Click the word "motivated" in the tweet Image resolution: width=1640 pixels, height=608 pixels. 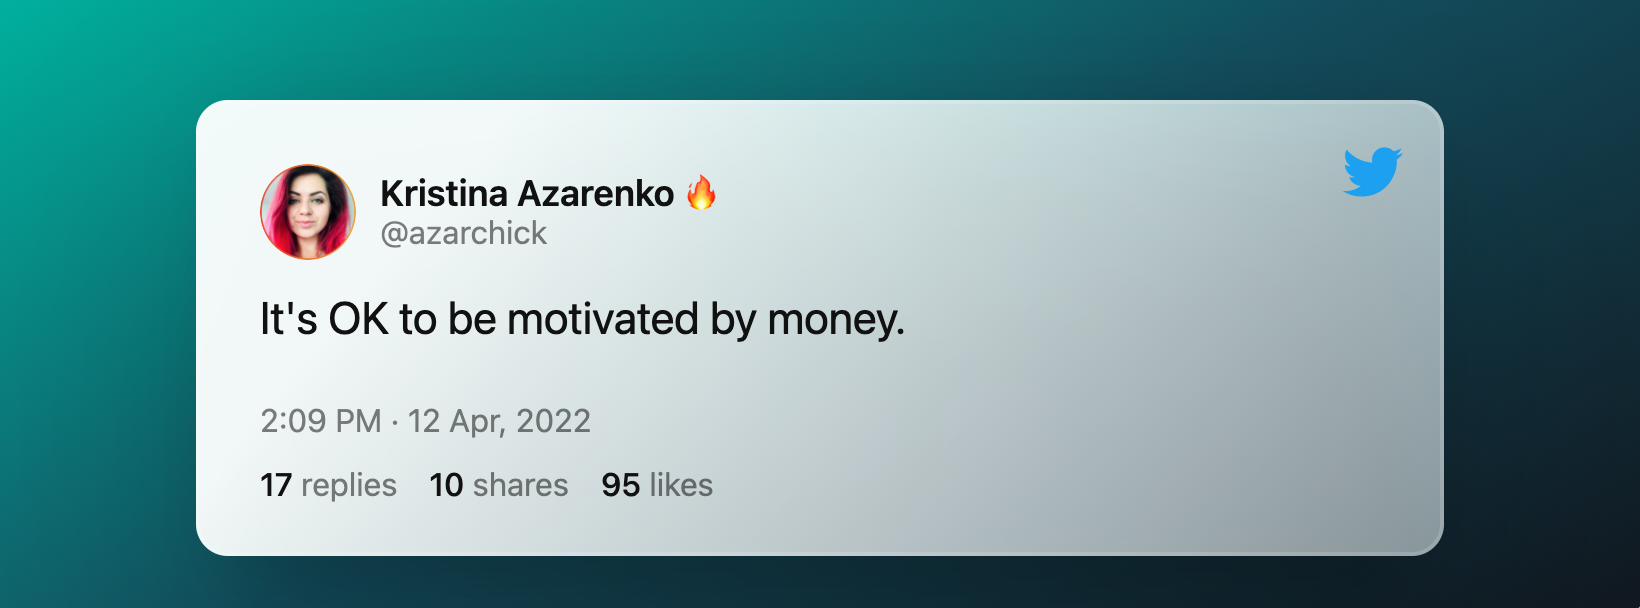(x=603, y=319)
